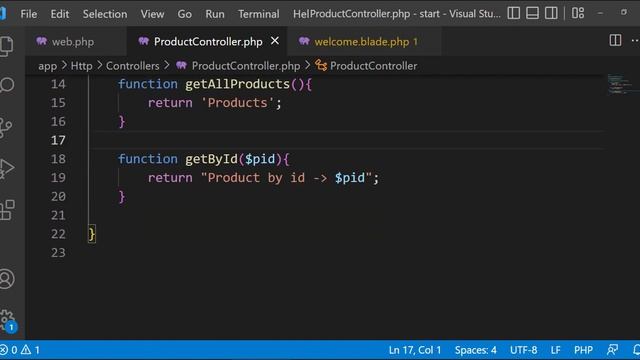
Task: Click line number 17 in gutter
Action: 58,140
